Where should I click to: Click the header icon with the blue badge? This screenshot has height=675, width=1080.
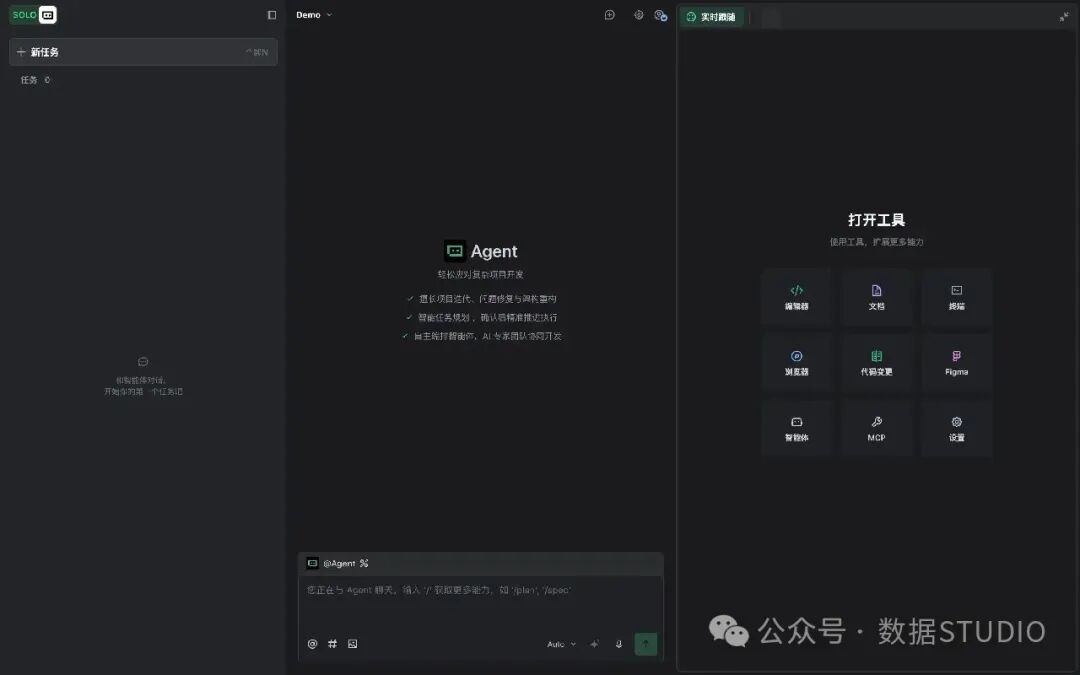coord(661,15)
